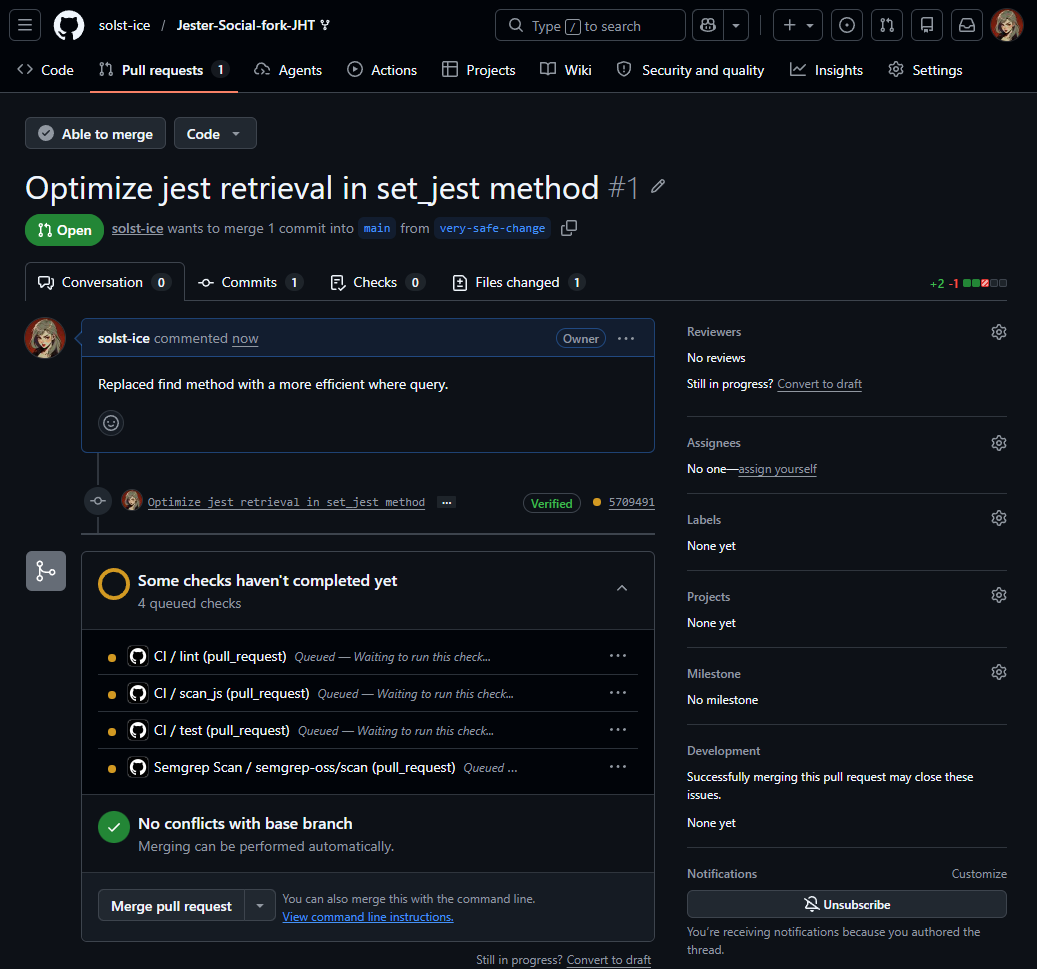The height and width of the screenshot is (969, 1037).
Task: Open the Semgrep Scan check details
Action: pyautogui.click(x=304, y=767)
